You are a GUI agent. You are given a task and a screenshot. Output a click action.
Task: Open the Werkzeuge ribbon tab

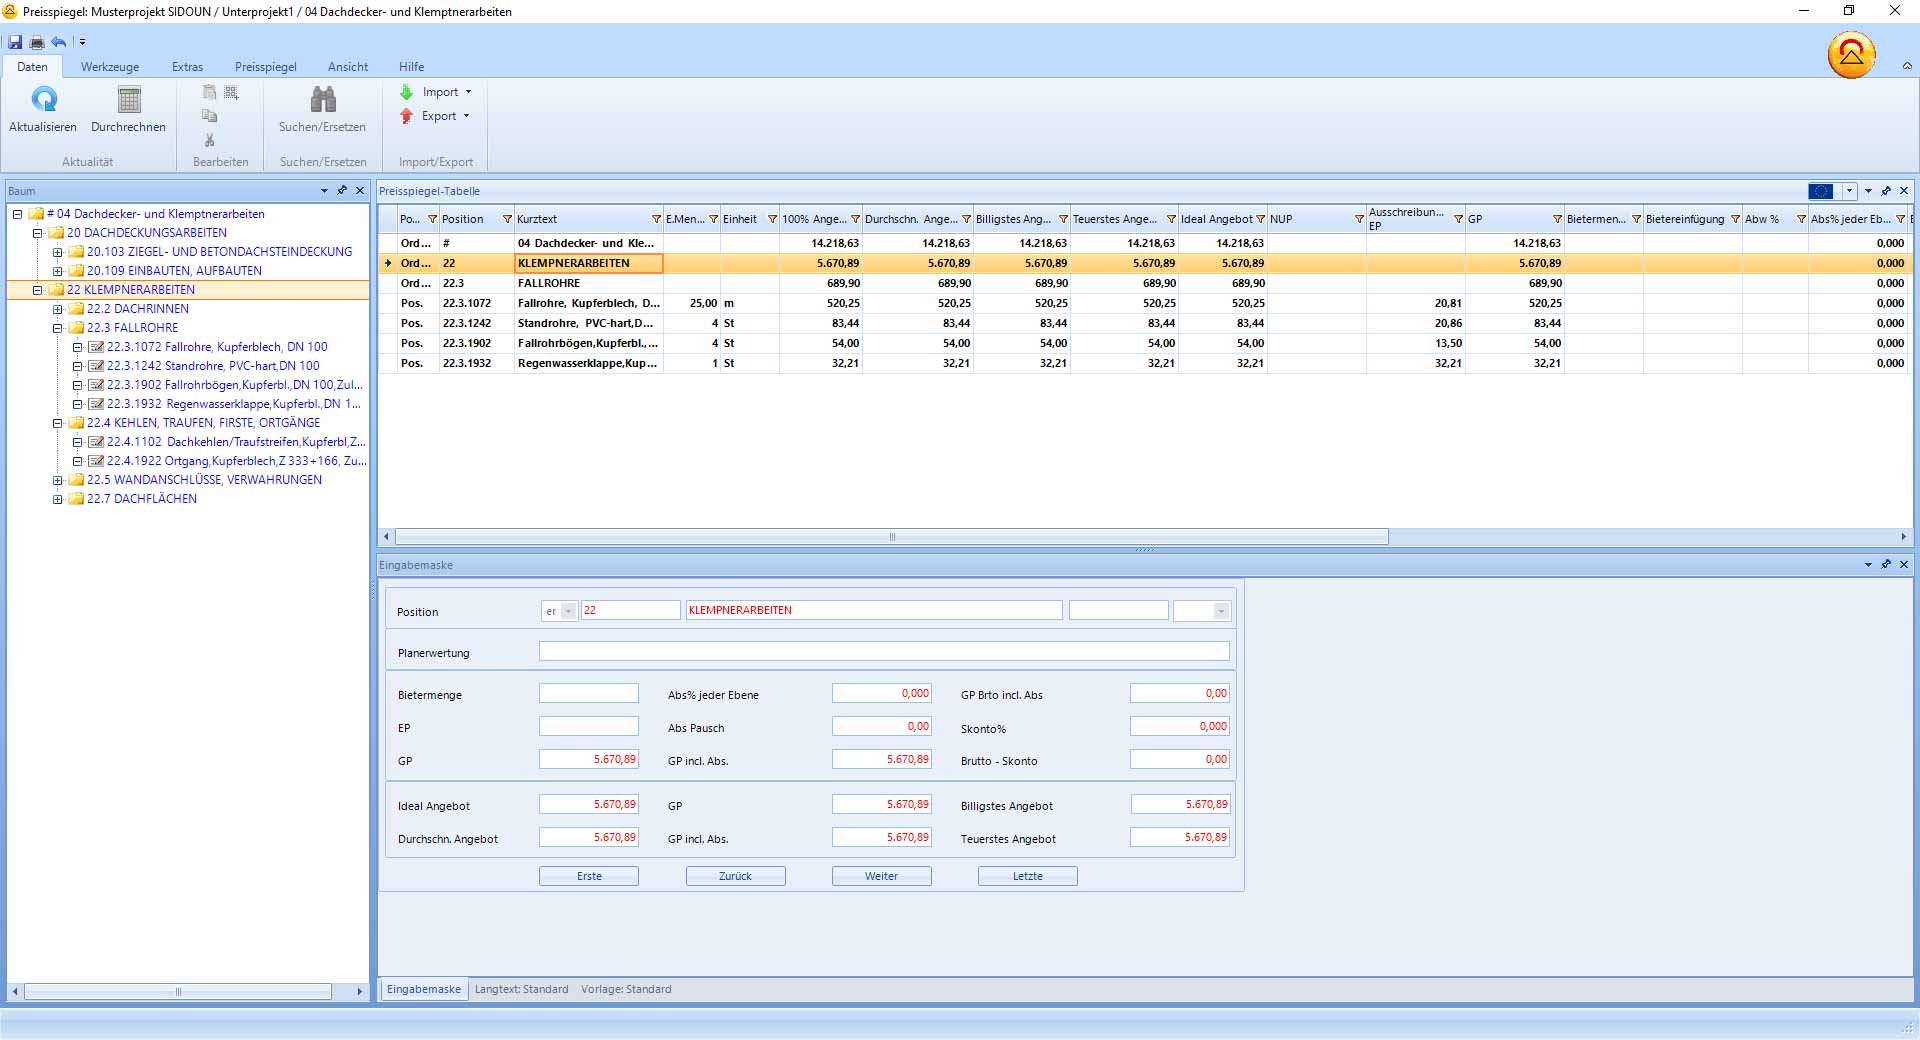pyautogui.click(x=110, y=67)
